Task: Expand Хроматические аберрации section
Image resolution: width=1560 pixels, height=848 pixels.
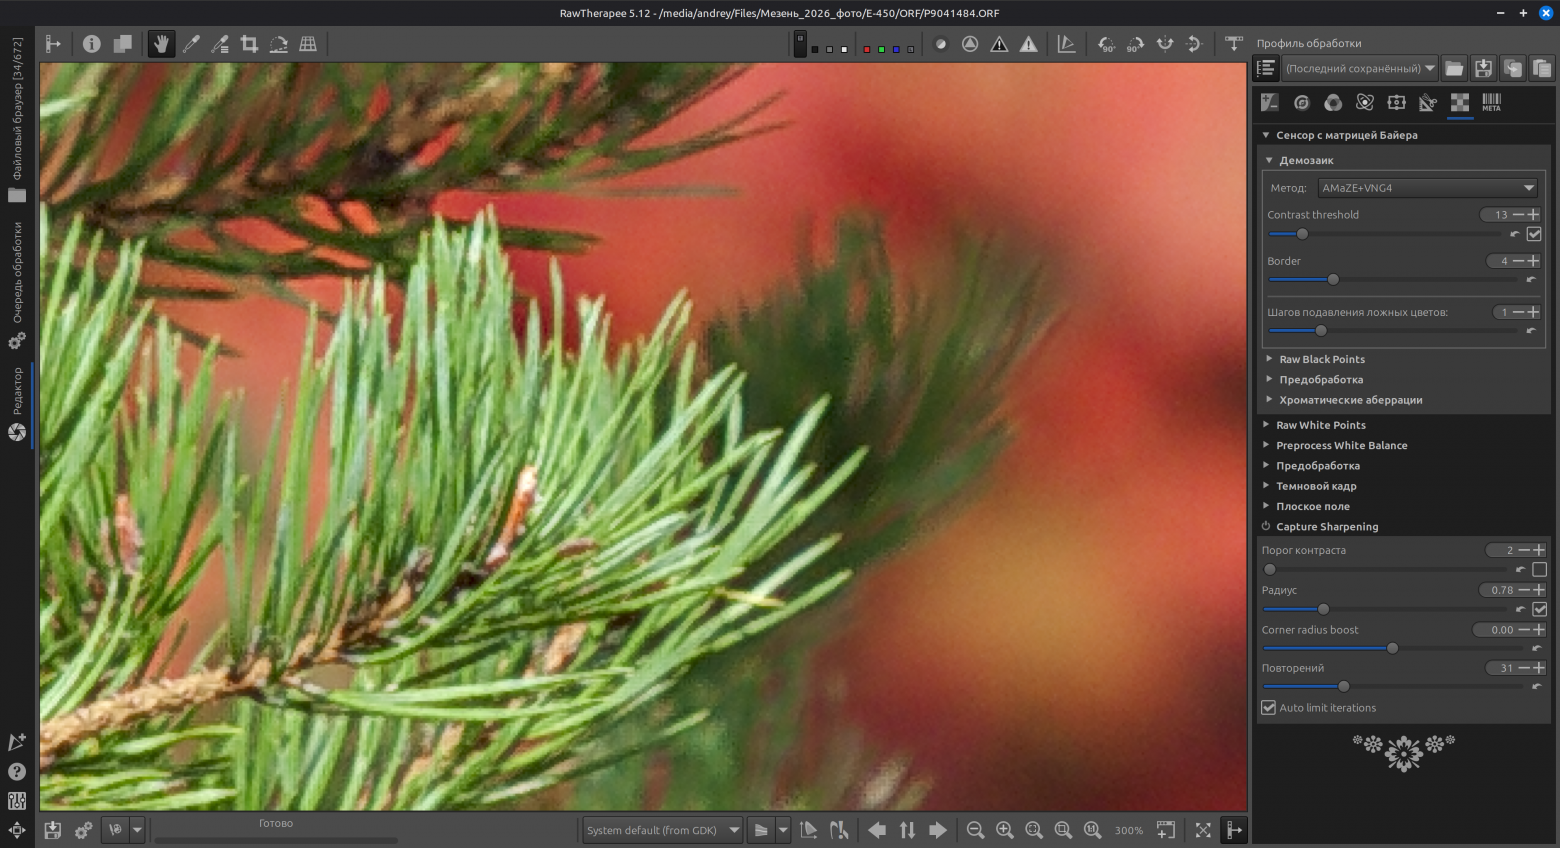Action: tap(1351, 400)
